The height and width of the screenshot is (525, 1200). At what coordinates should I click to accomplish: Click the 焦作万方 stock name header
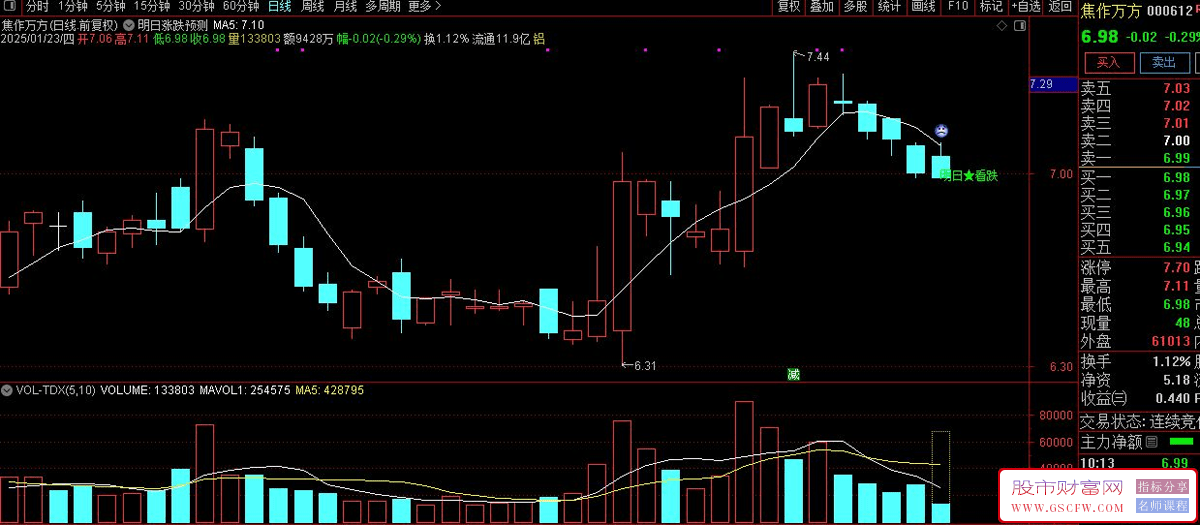tap(1110, 11)
